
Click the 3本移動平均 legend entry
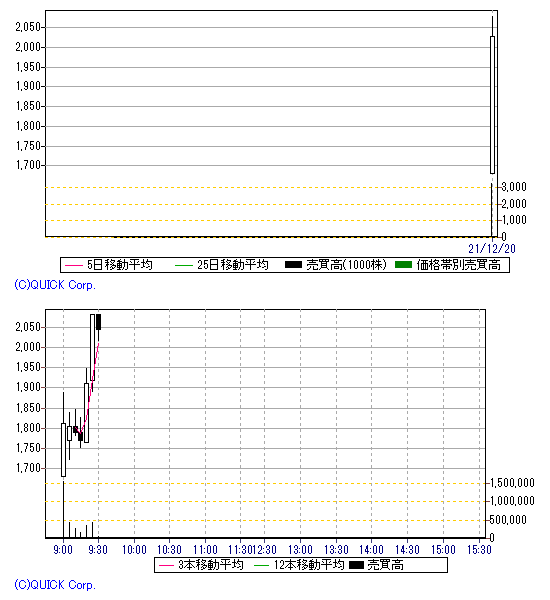pos(201,565)
